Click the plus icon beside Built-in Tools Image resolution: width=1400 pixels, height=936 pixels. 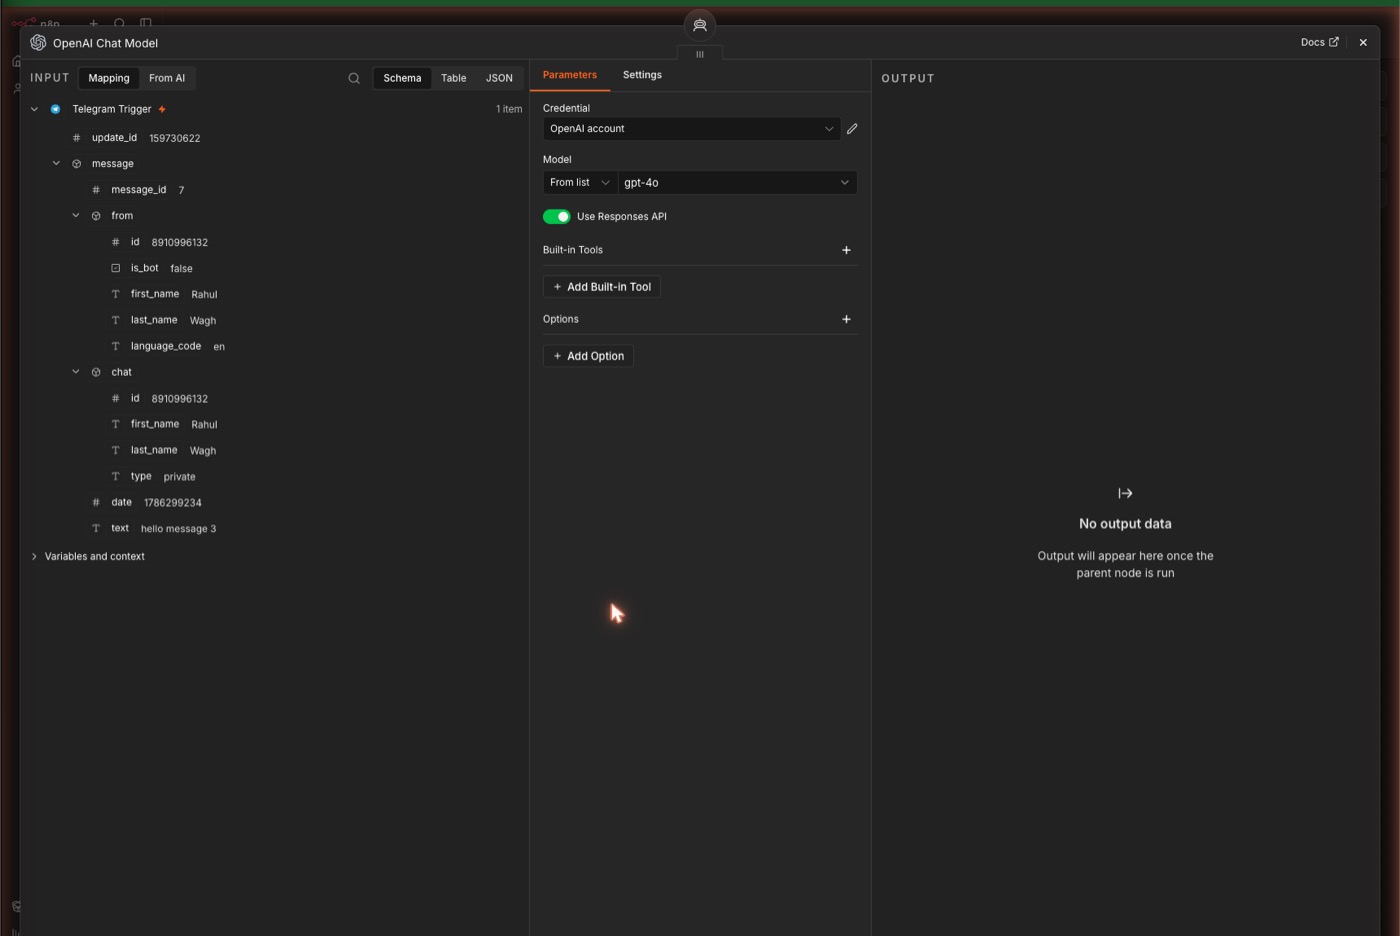point(846,250)
